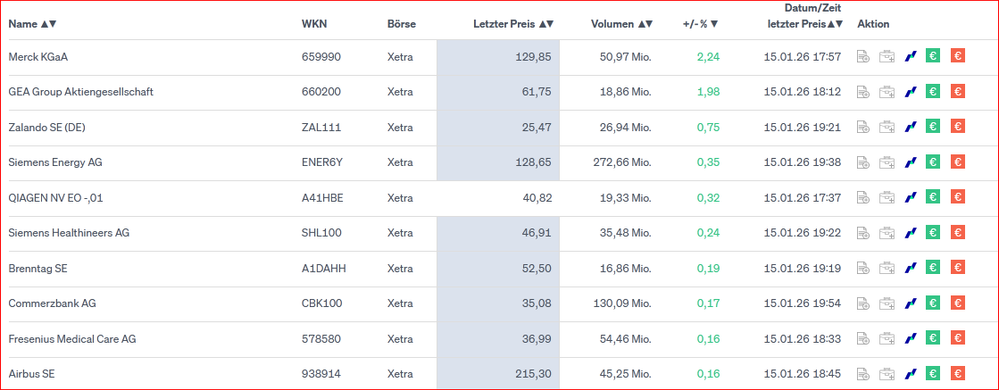The height and width of the screenshot is (390, 999).
Task: Add Airbus SE to depot briefcase icon
Action: click(x=886, y=374)
